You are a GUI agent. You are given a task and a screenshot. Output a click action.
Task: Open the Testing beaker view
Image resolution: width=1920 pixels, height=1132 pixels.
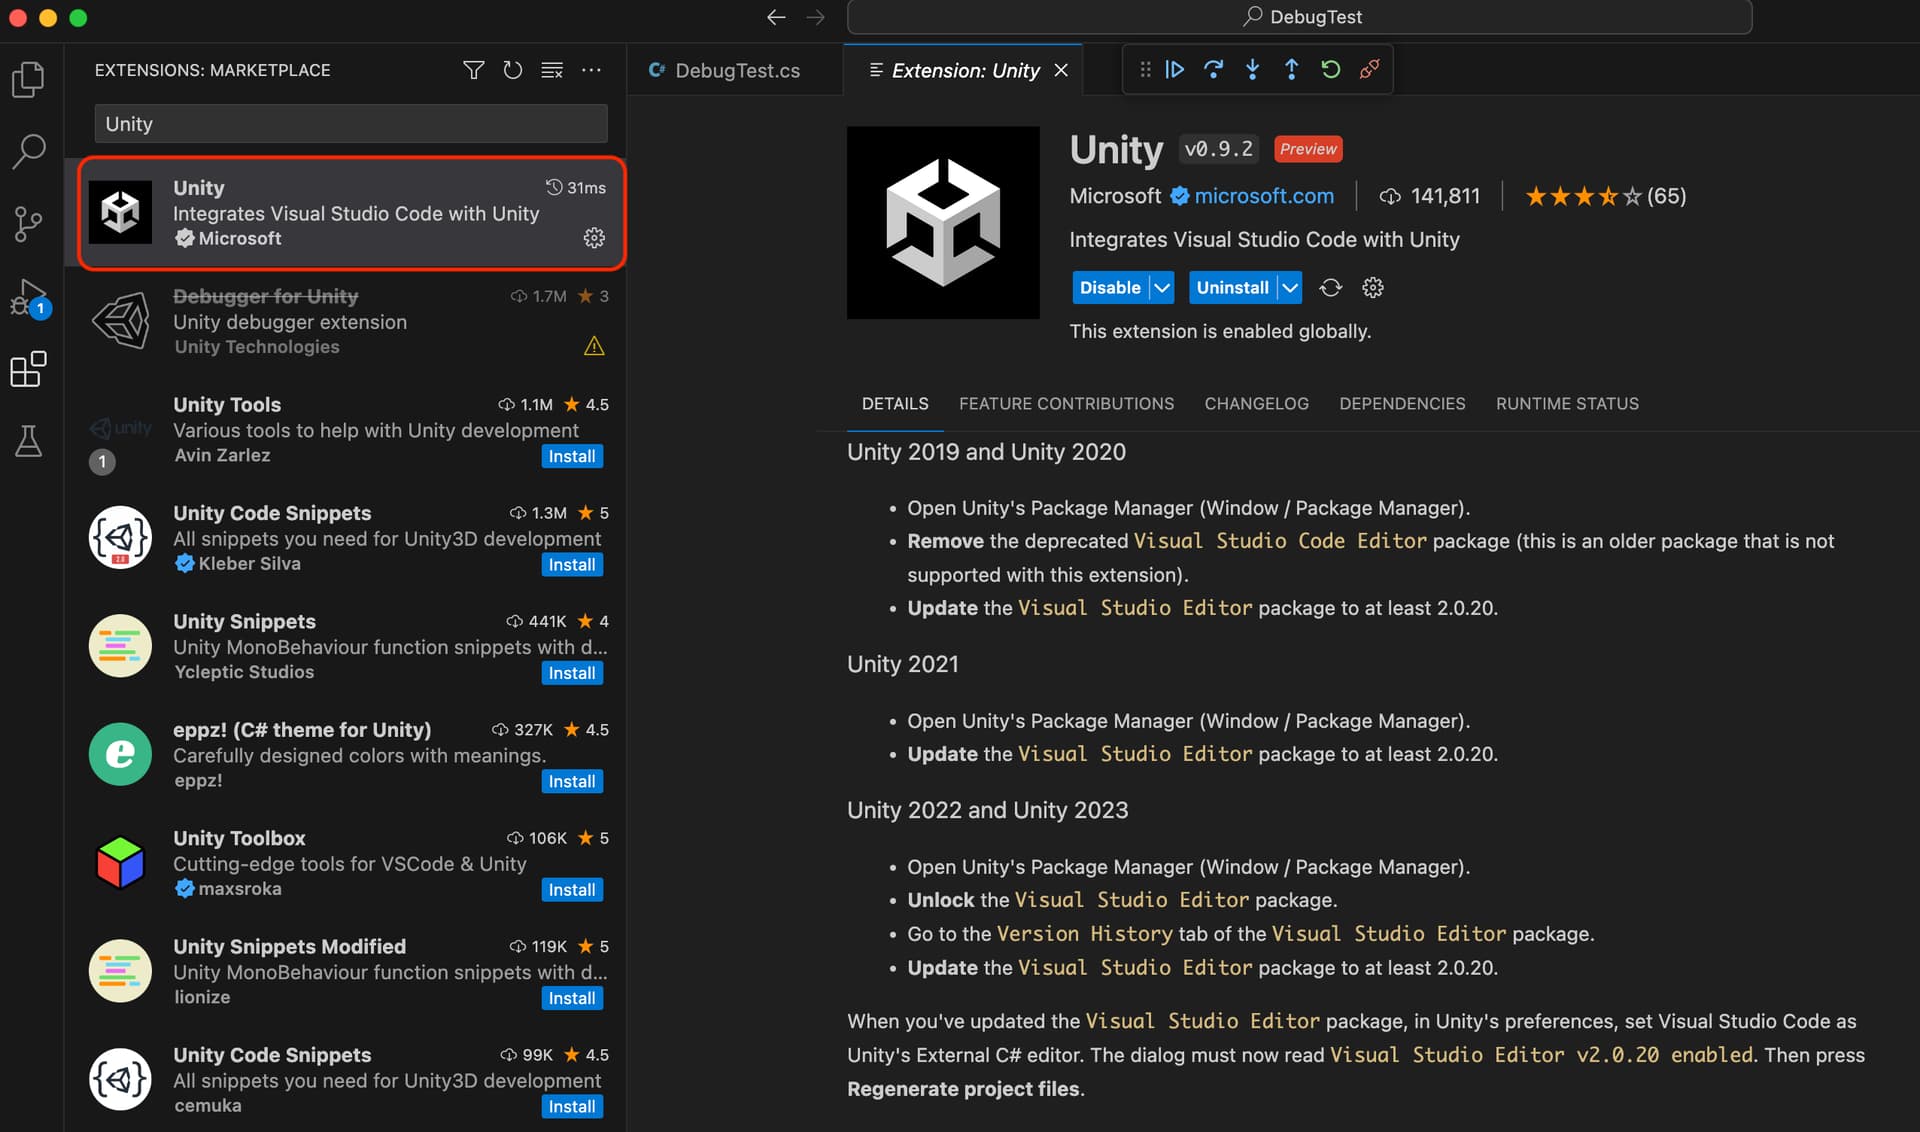click(x=28, y=441)
